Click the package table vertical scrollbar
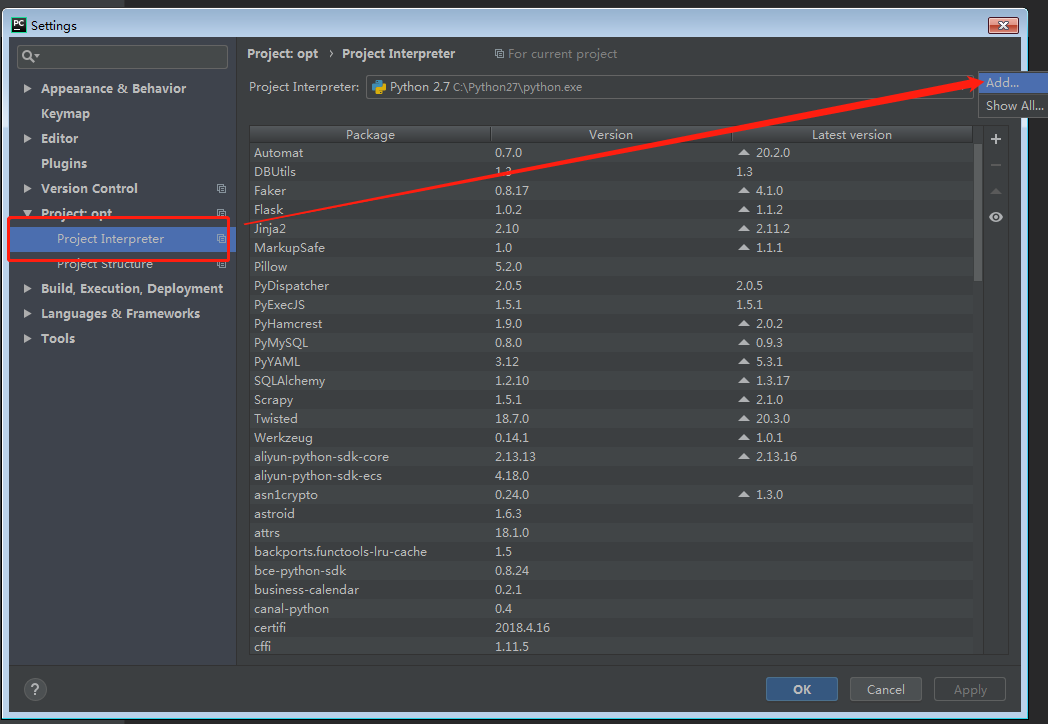 (978, 212)
